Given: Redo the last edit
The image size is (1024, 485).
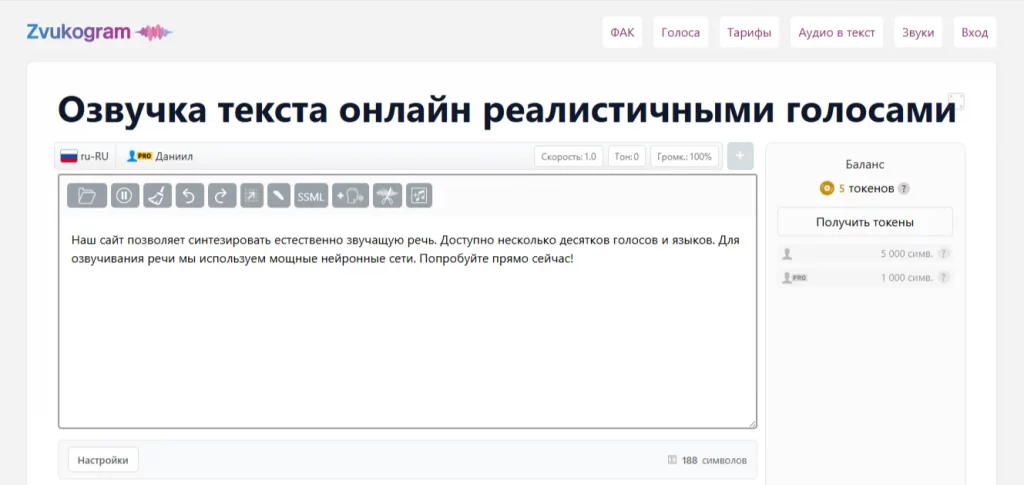Looking at the screenshot, I should pyautogui.click(x=222, y=195).
